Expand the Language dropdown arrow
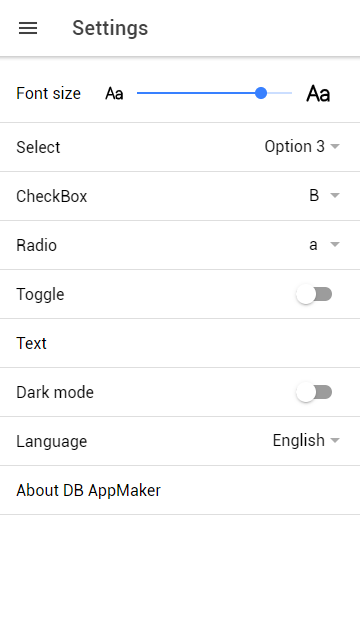 (x=335, y=440)
